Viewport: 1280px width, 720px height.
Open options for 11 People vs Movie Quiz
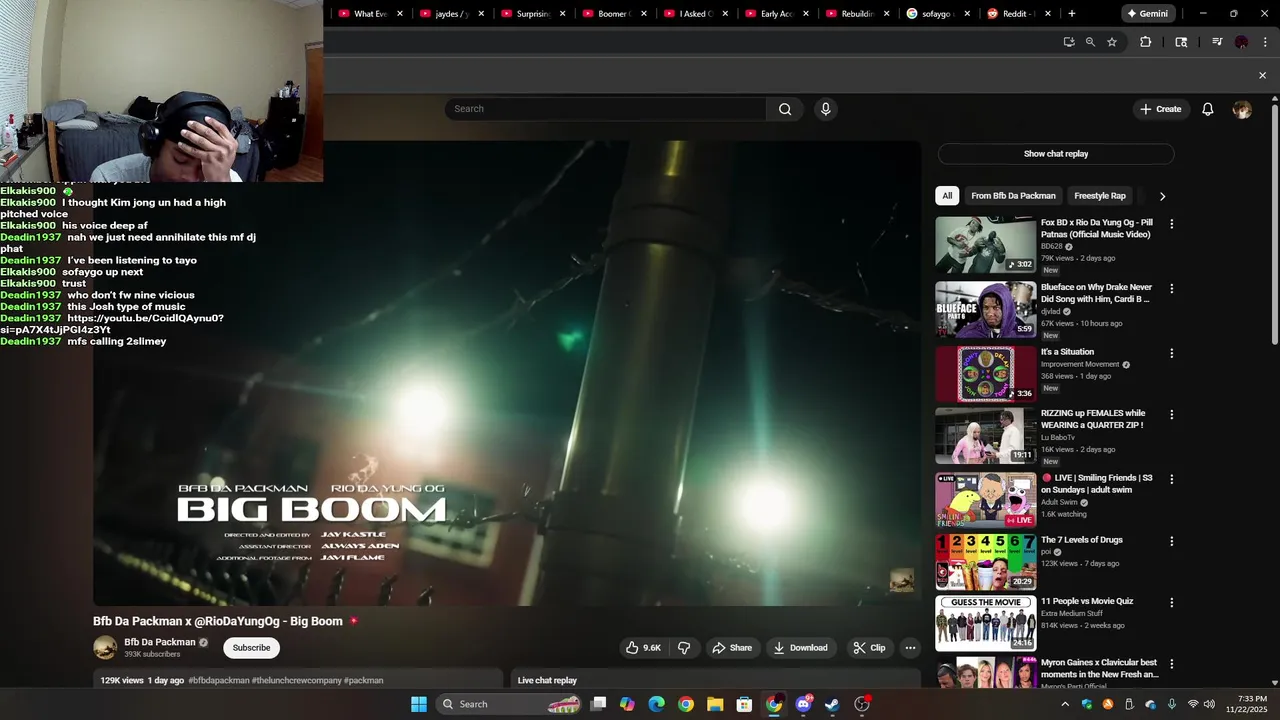coord(1172,603)
